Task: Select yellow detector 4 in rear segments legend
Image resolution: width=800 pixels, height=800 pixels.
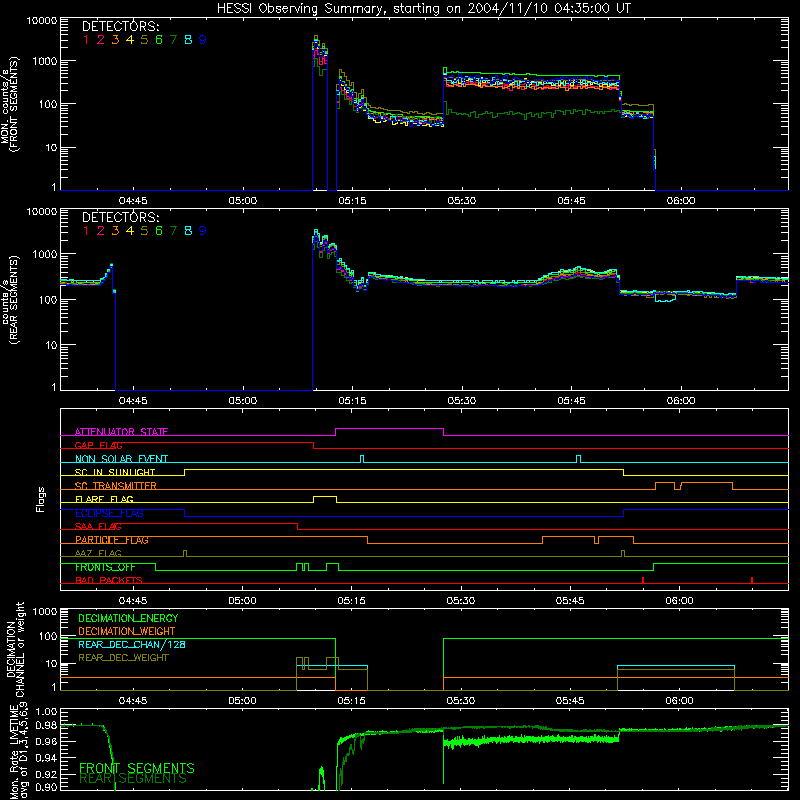Action: click(130, 231)
